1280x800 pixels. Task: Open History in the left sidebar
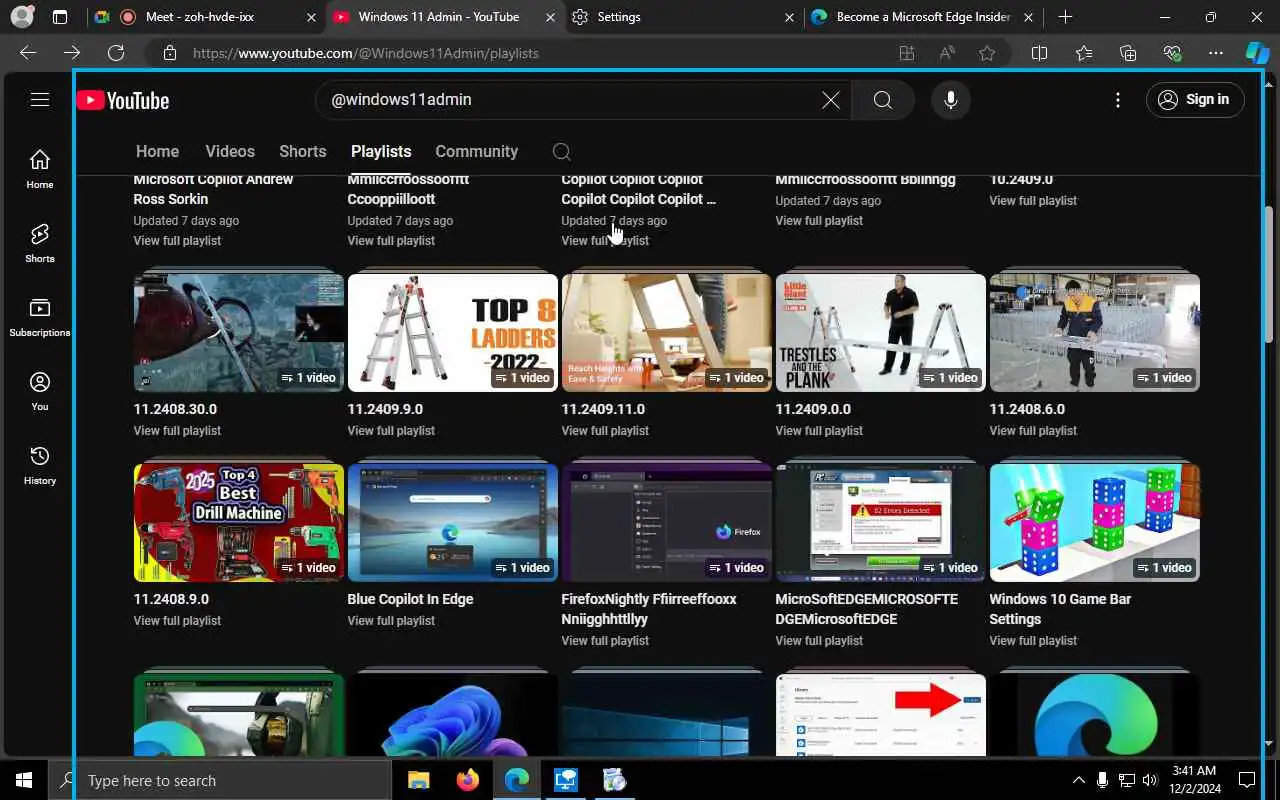[x=40, y=465]
